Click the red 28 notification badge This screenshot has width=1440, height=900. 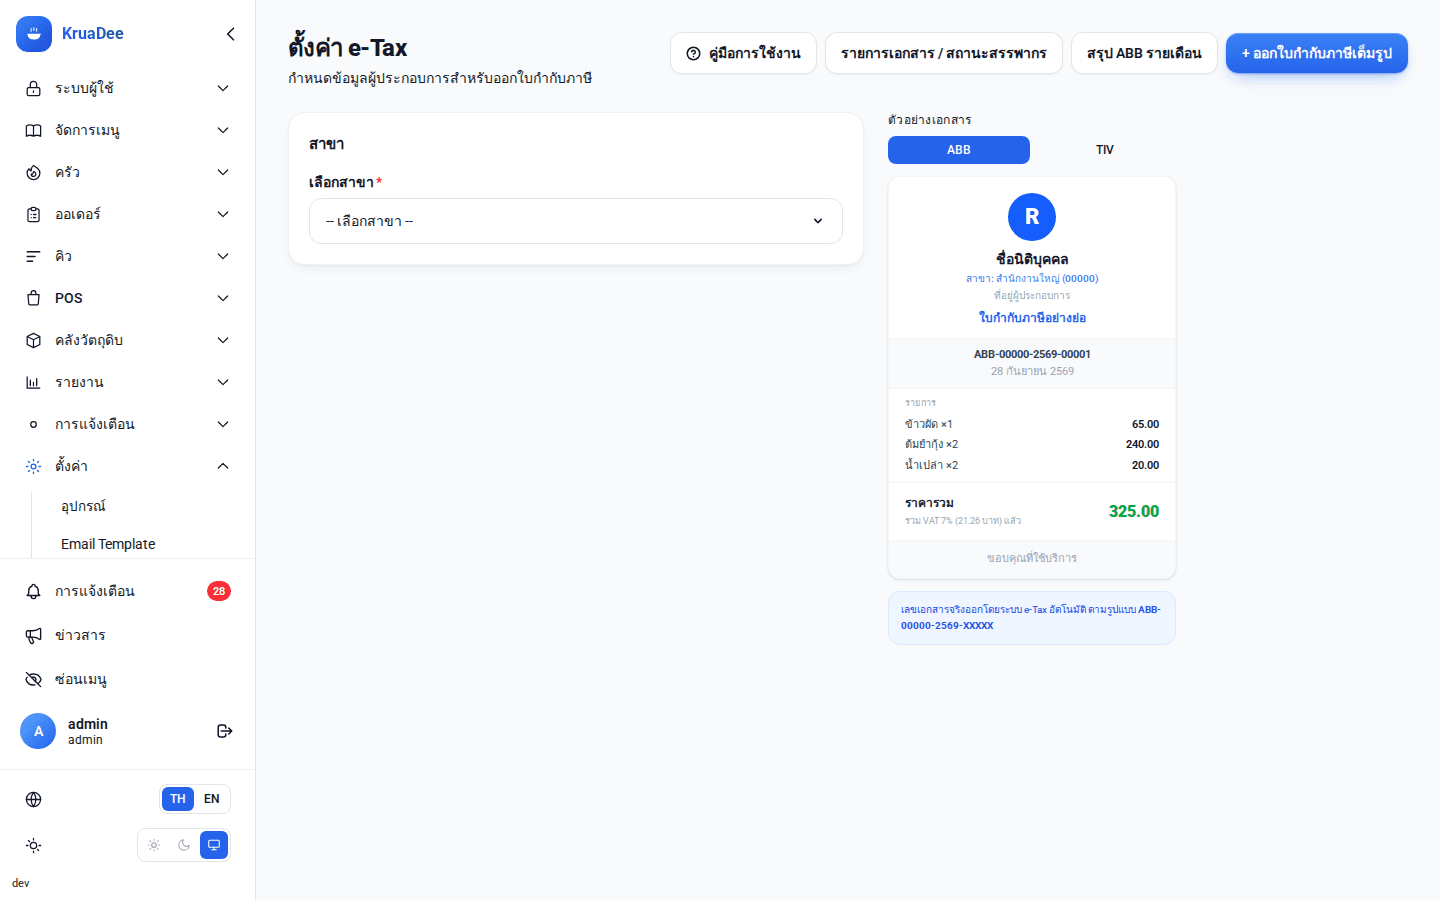point(219,591)
